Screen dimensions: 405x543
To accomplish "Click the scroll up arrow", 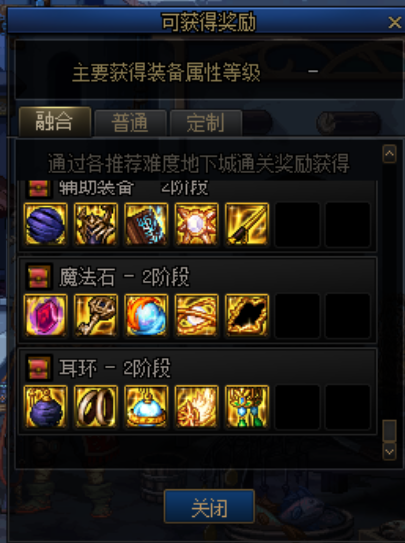I will [x=389, y=154].
